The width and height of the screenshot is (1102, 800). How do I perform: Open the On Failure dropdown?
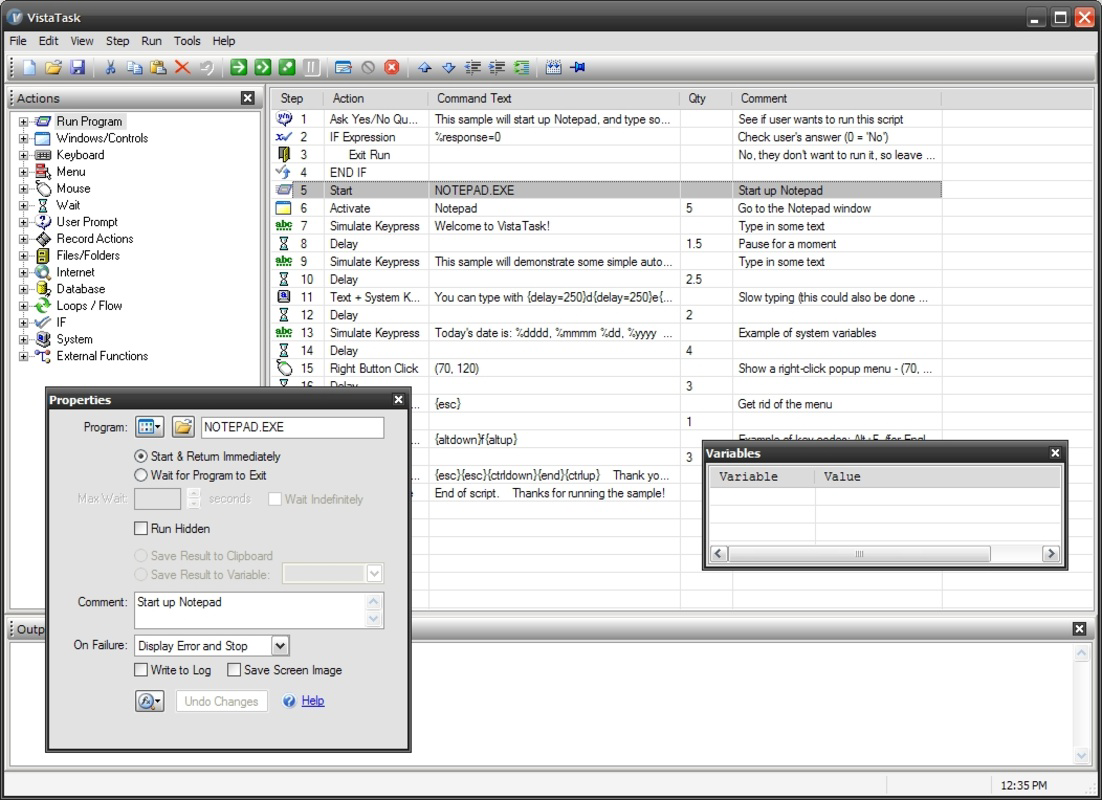coord(280,645)
